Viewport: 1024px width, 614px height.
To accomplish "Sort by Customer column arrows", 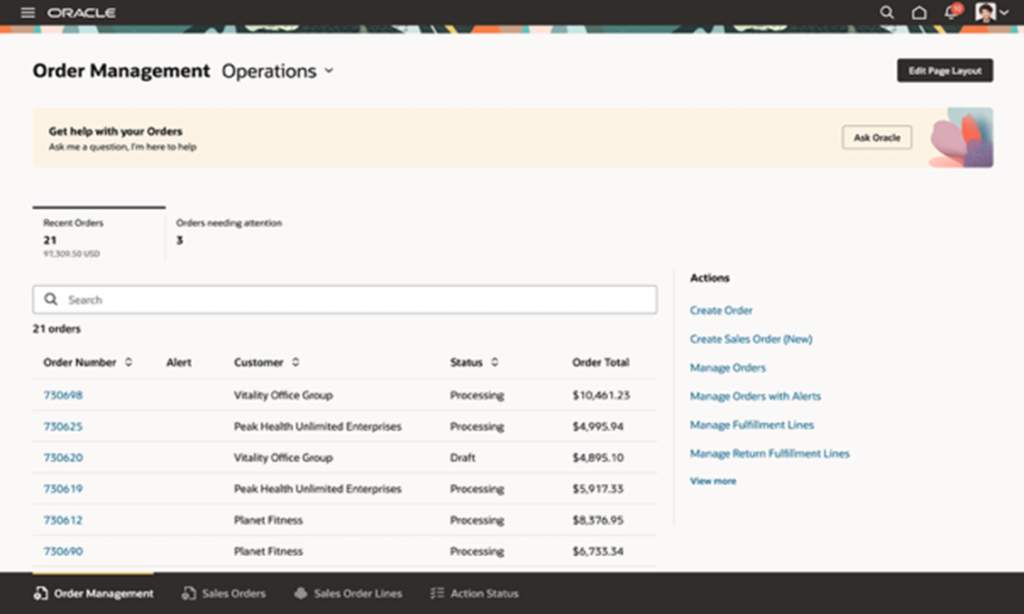I will point(296,362).
